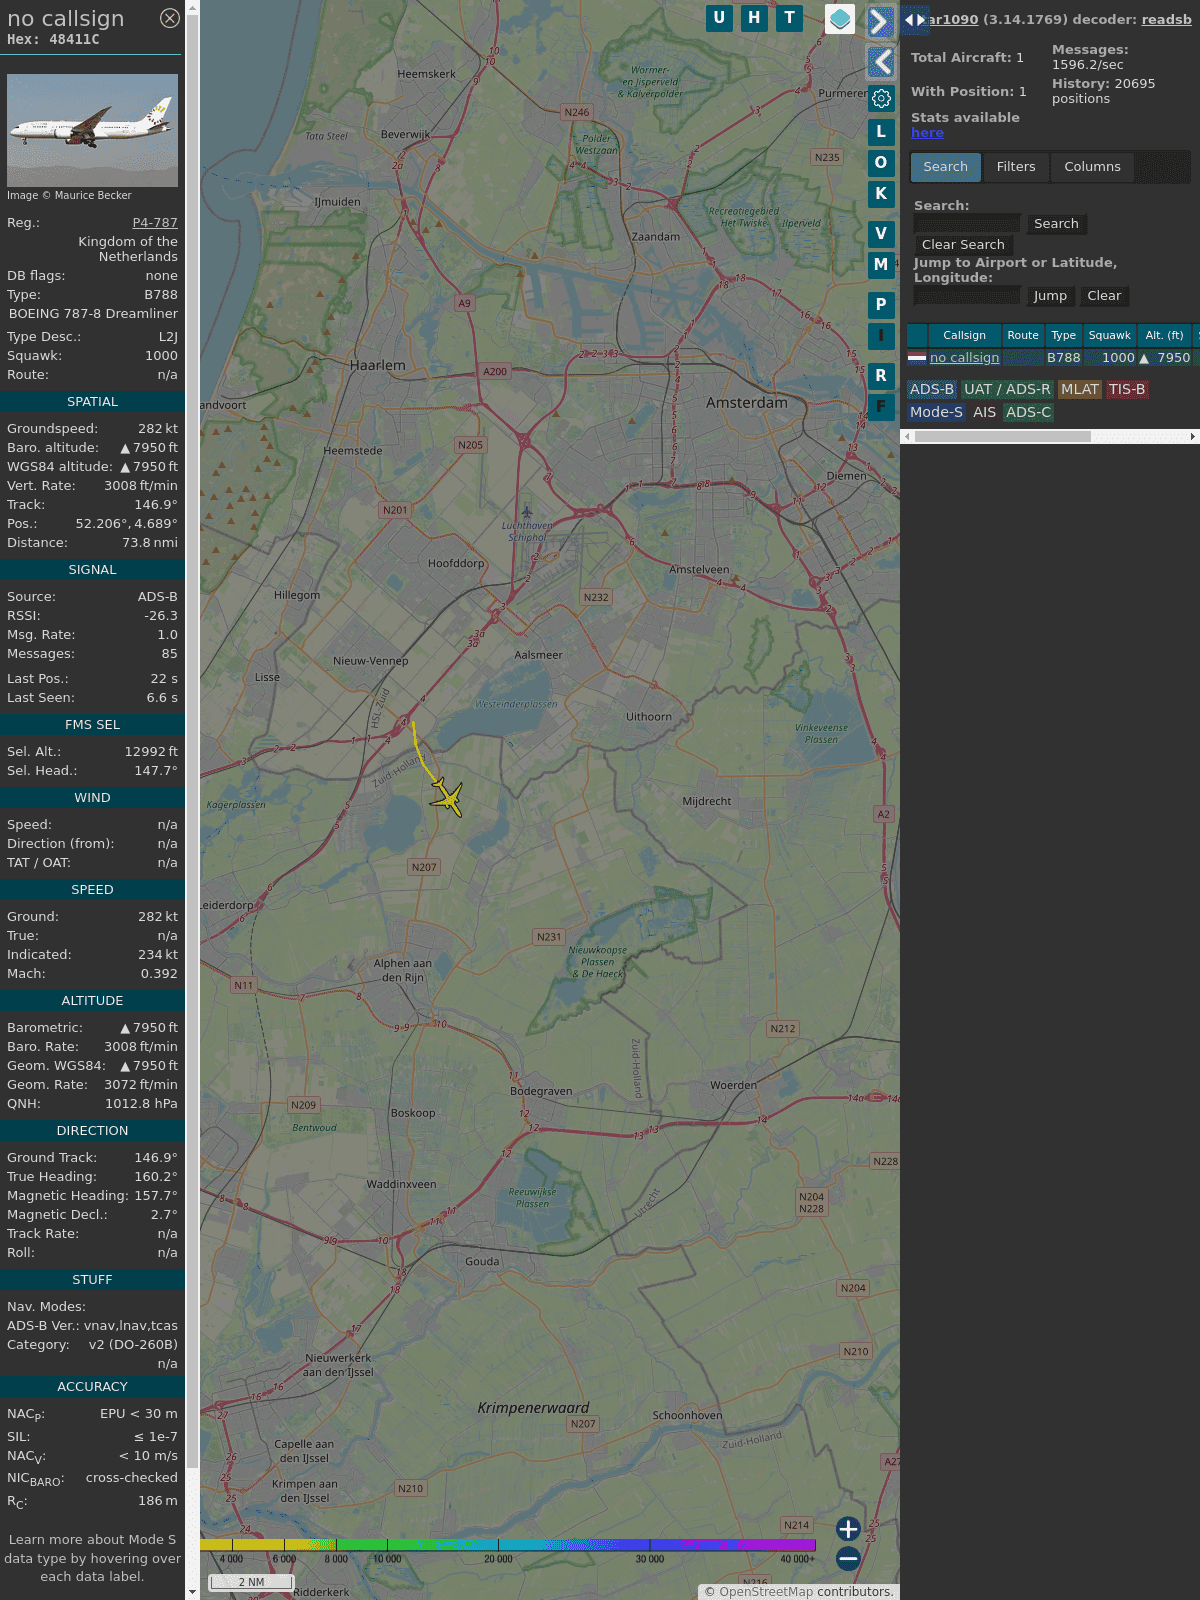Expand the sidebar with right chevron
Viewport: 1200px width, 1600px height.
(x=880, y=22)
